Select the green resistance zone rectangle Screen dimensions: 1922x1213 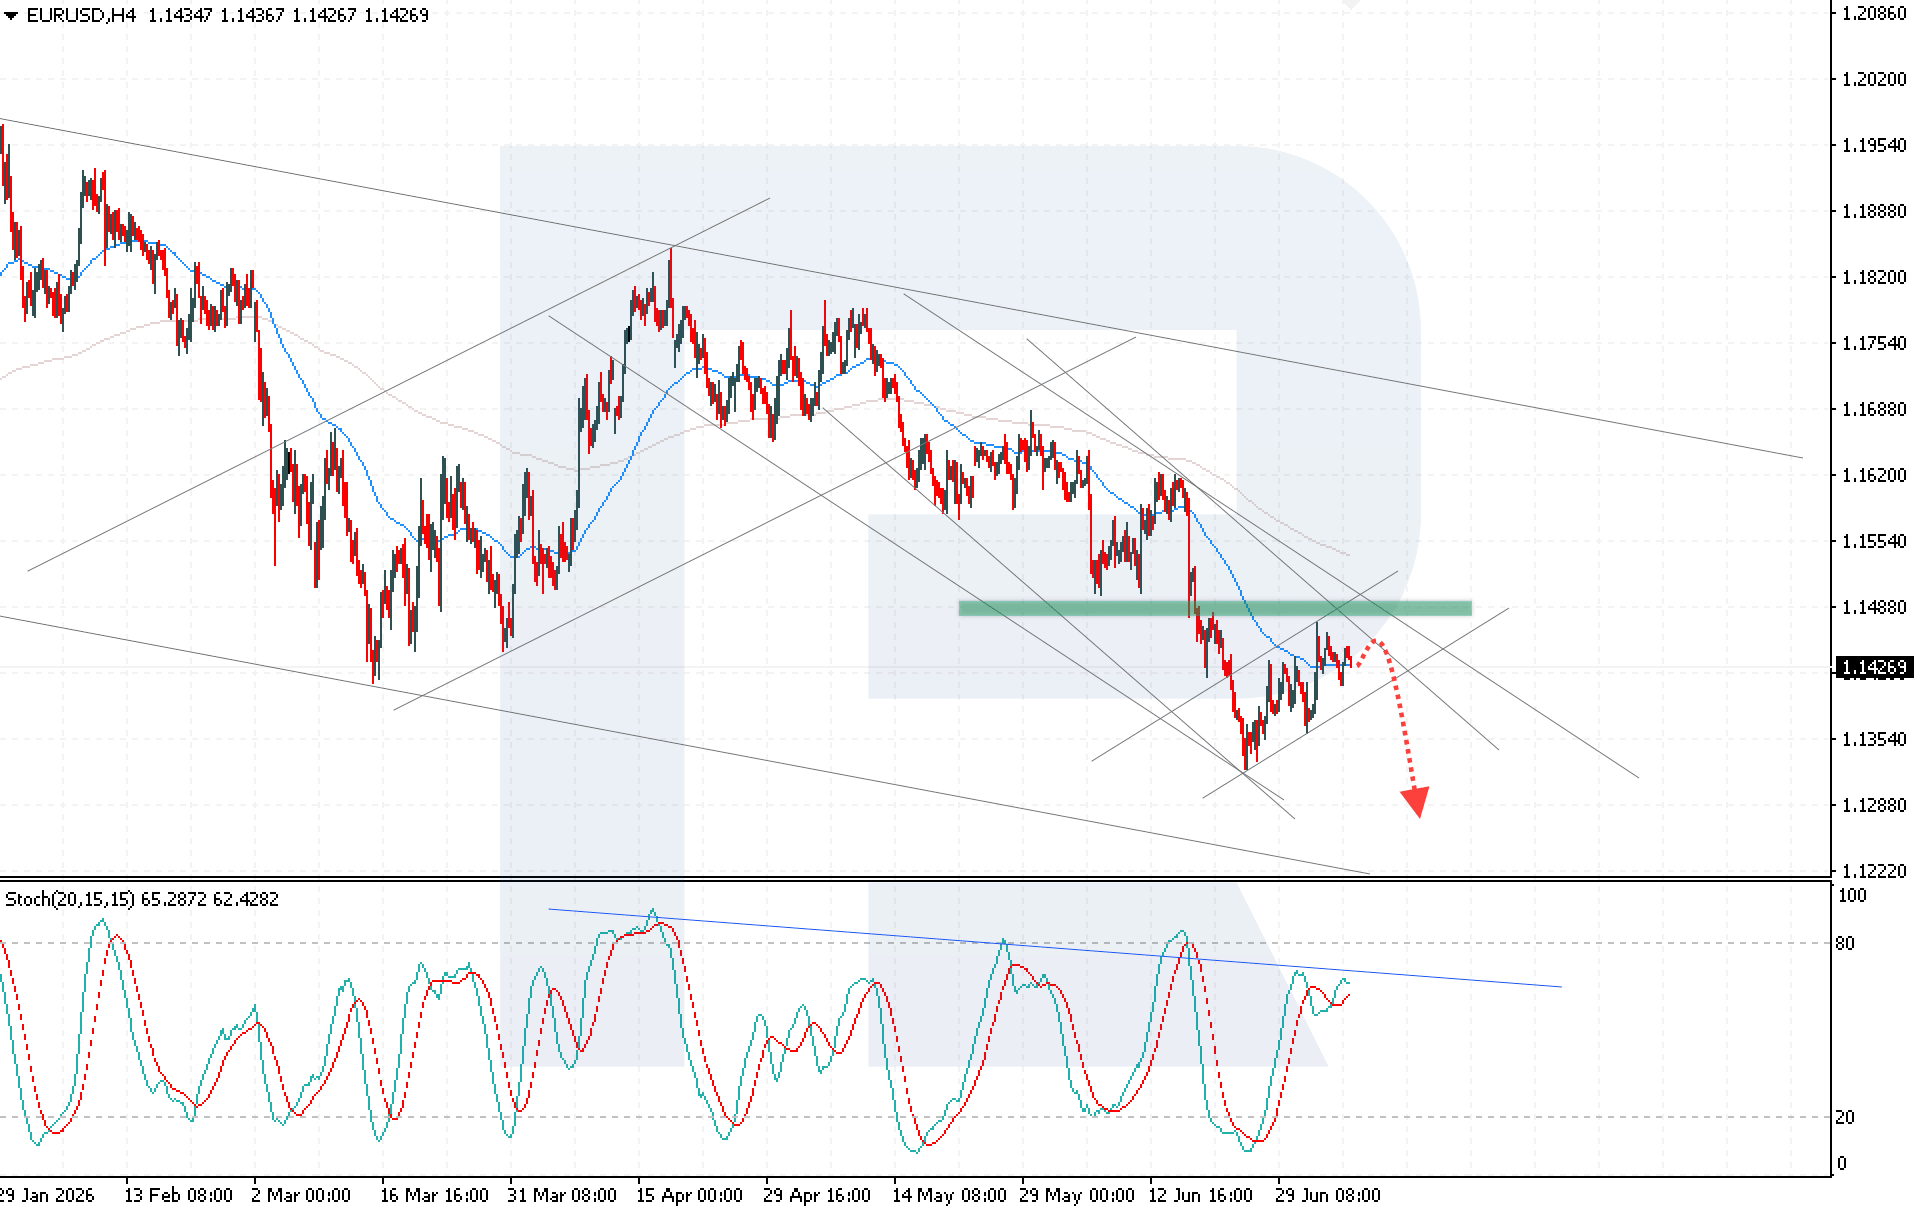(1215, 608)
